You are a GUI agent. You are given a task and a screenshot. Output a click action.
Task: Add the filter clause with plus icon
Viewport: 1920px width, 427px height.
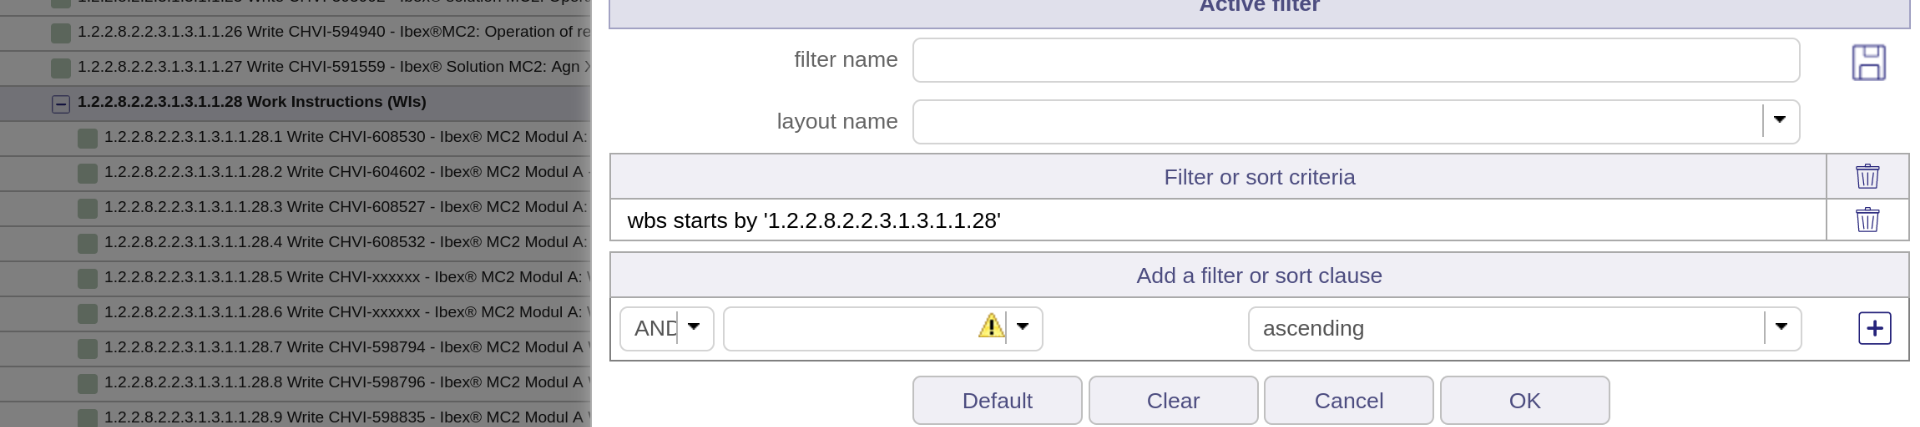(1874, 328)
